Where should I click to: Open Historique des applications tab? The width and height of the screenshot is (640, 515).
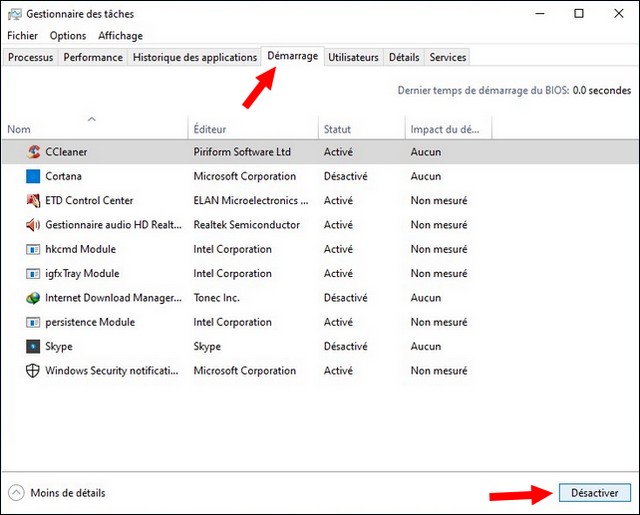195,57
